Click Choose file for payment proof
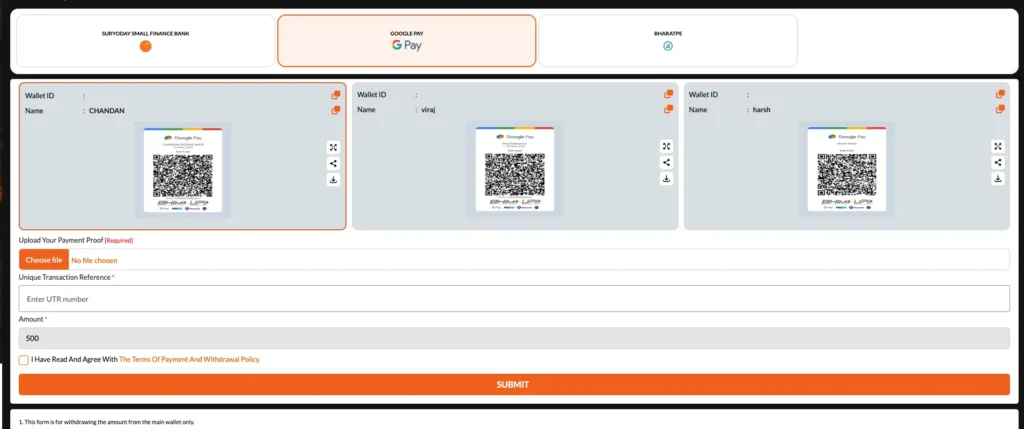This screenshot has height=429, width=1024. (x=44, y=260)
